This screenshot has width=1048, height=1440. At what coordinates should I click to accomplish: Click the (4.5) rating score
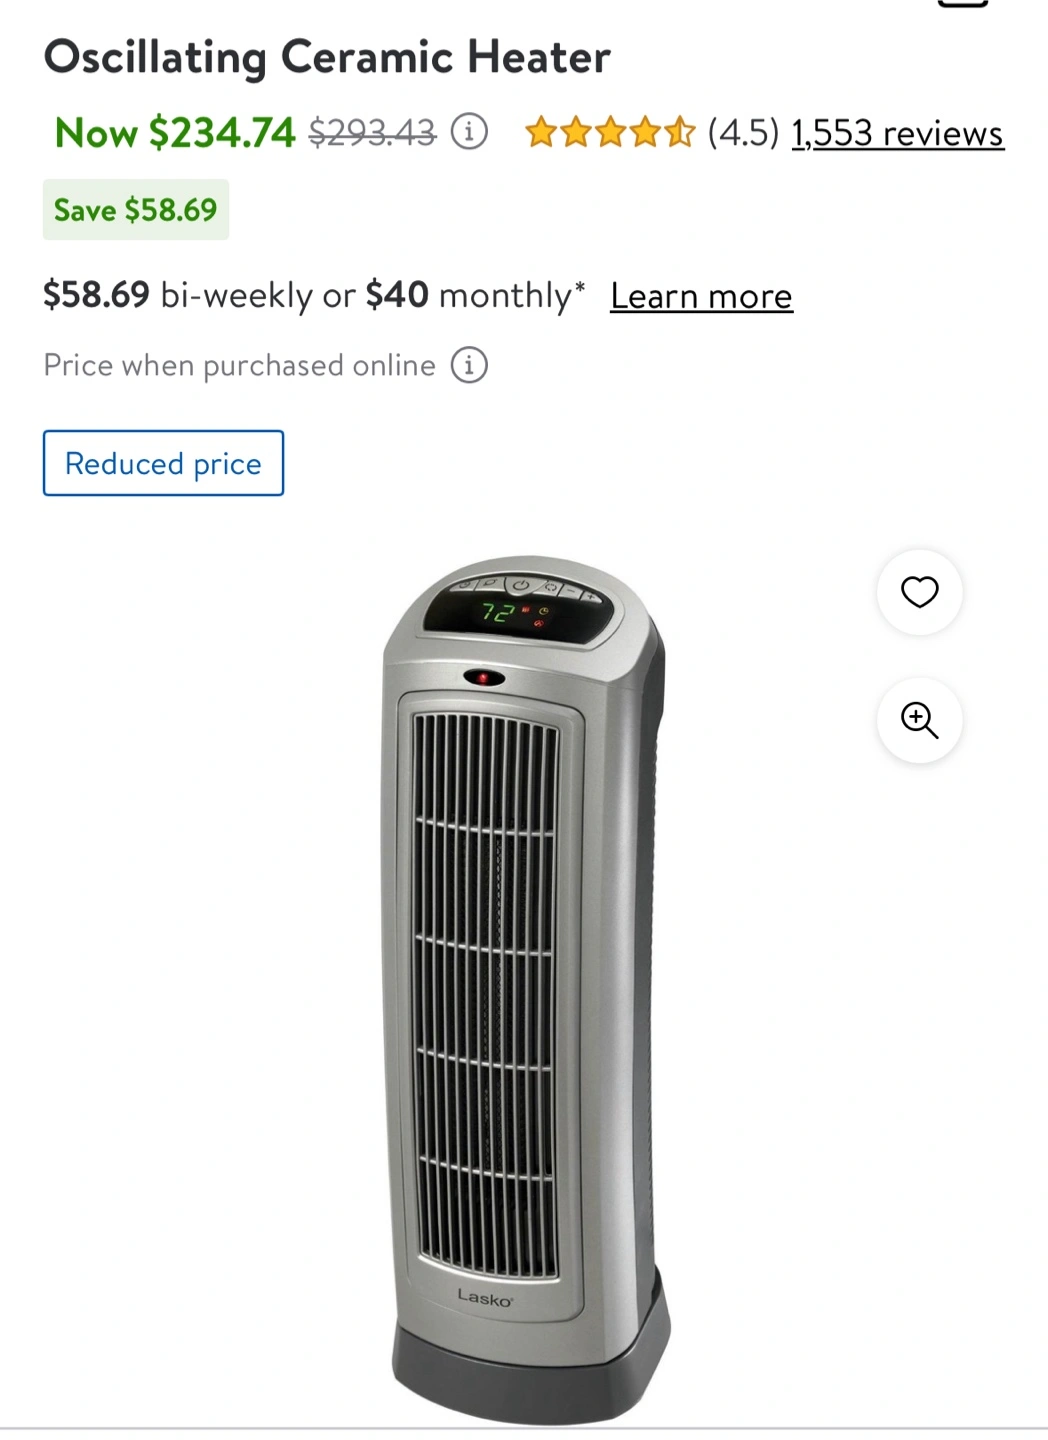coord(743,132)
